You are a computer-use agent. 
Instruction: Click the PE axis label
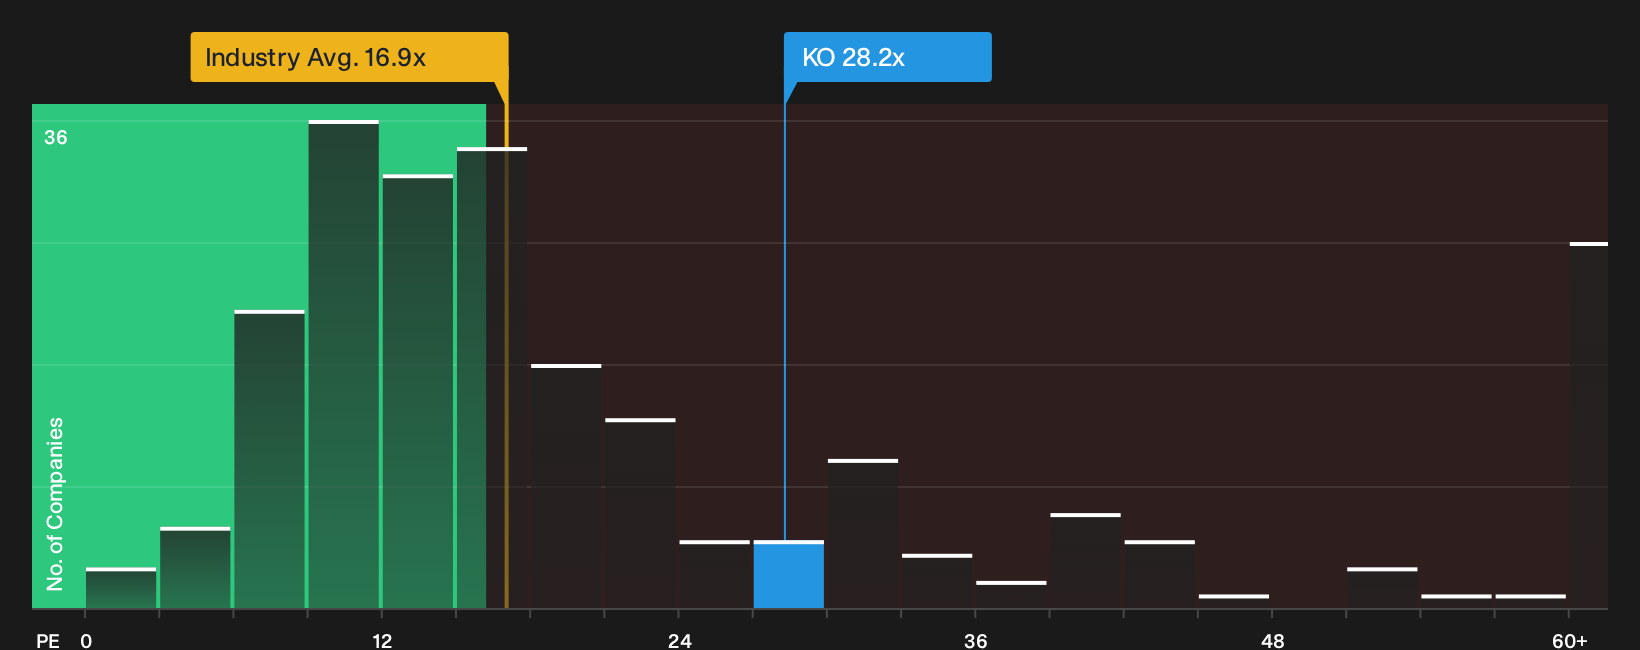pos(48,640)
